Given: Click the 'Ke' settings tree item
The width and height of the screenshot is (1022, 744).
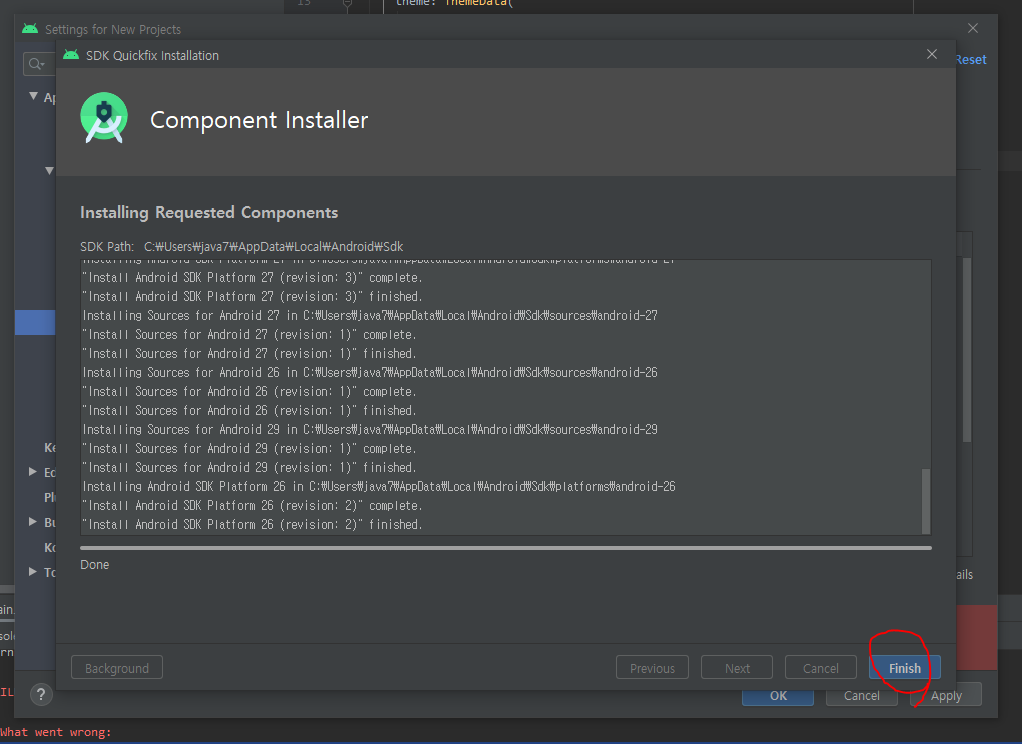Looking at the screenshot, I should tap(50, 447).
